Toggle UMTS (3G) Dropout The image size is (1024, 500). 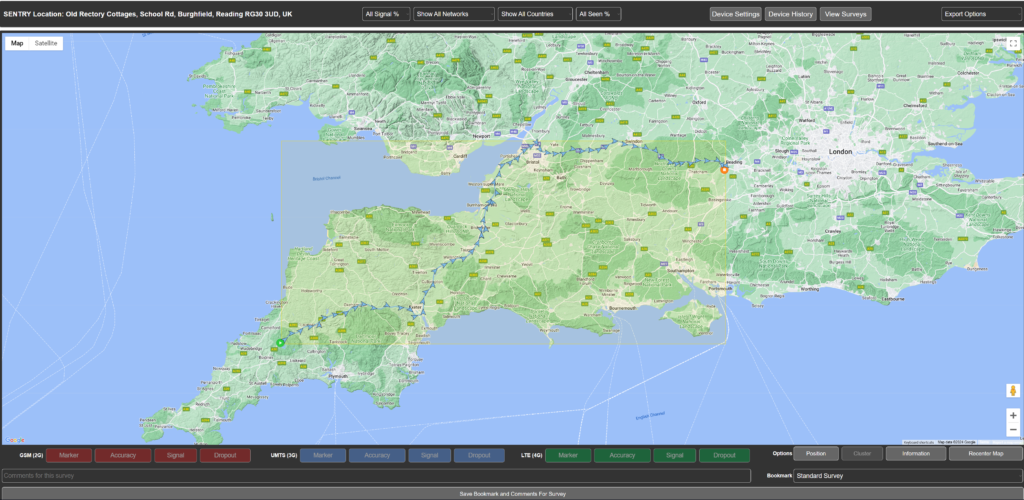479,455
